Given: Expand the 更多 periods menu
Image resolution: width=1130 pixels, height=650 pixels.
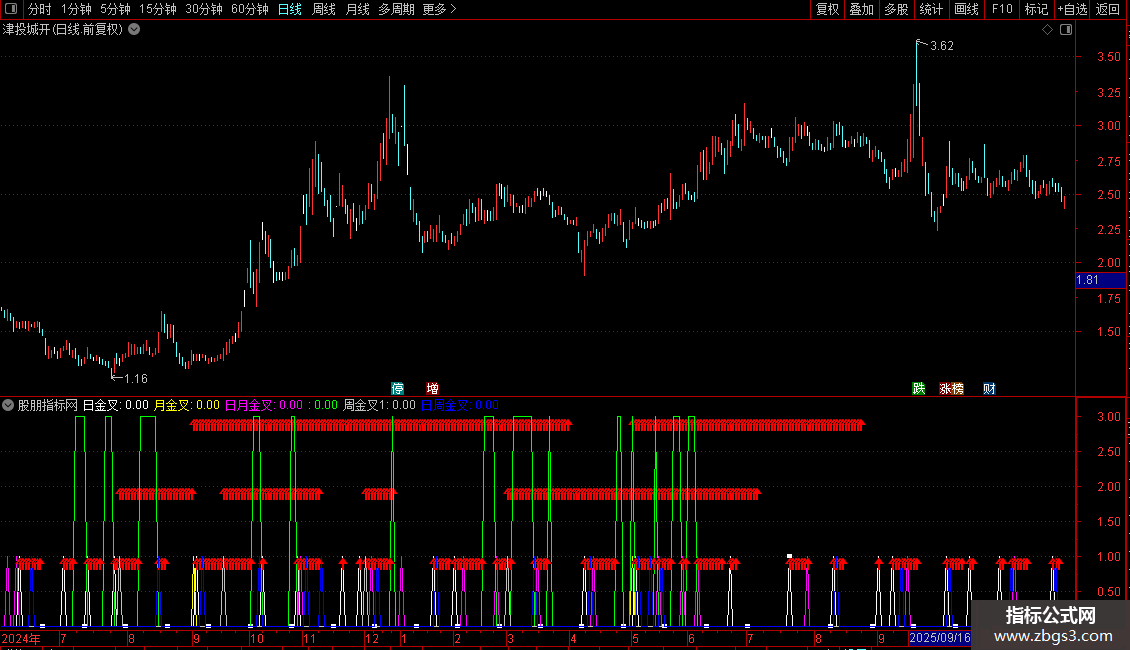Looking at the screenshot, I should coord(439,9).
